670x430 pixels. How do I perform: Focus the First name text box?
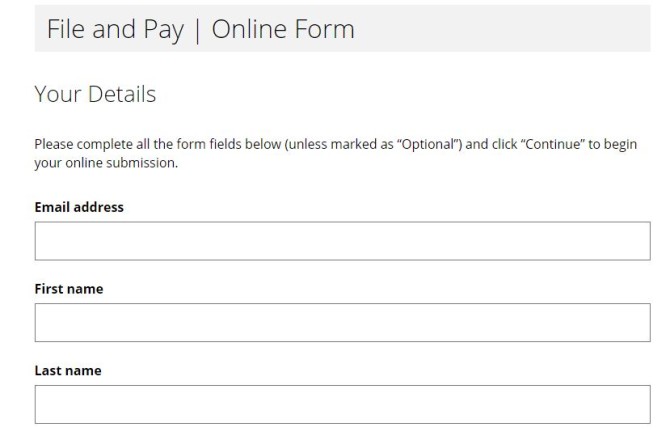[342, 323]
